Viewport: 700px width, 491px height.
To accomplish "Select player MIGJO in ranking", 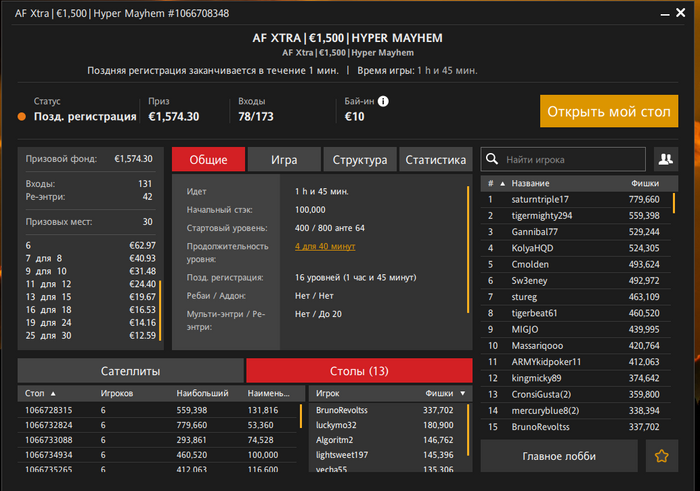I will [x=576, y=329].
